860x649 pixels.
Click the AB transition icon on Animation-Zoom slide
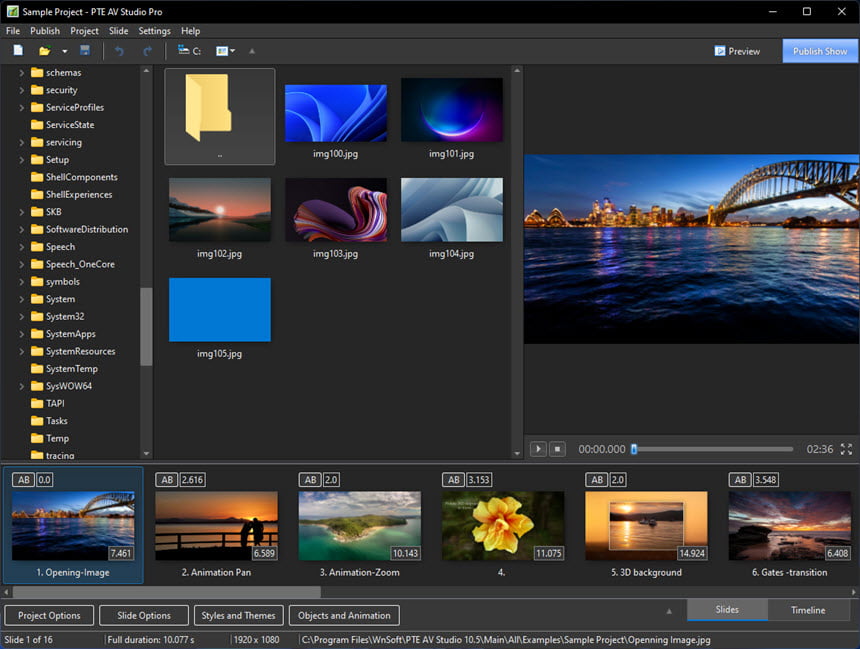pos(310,480)
